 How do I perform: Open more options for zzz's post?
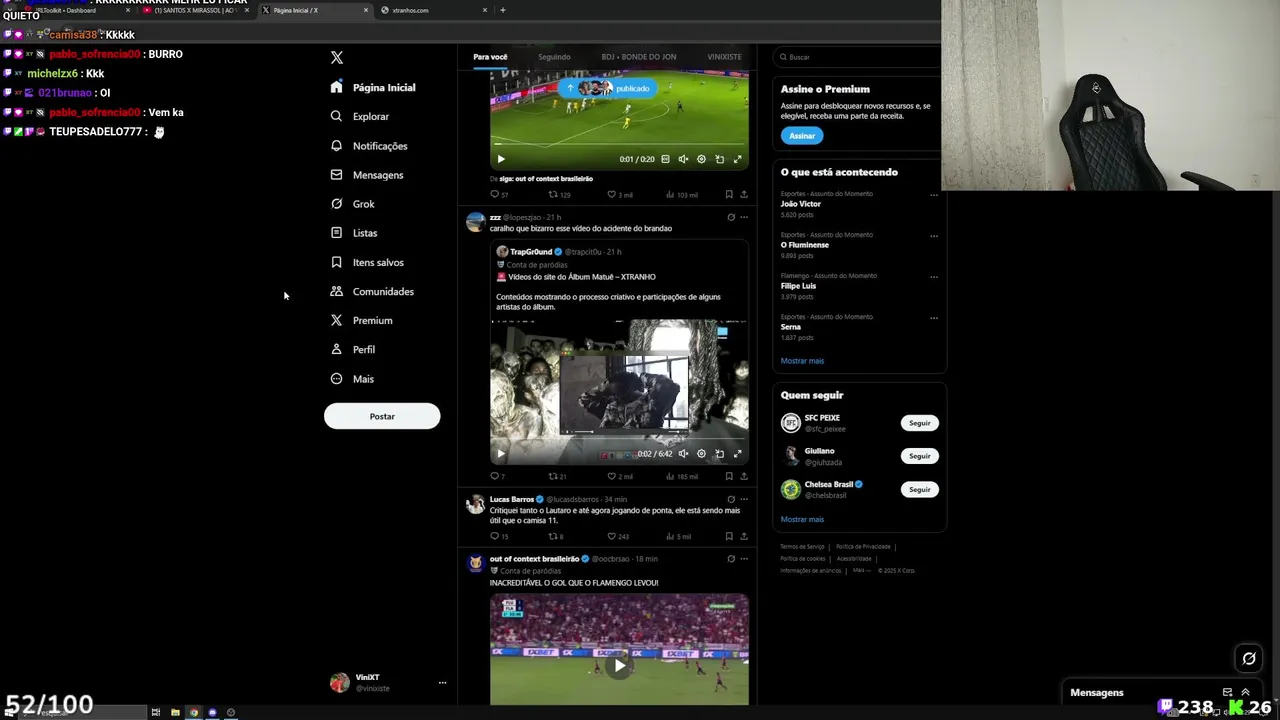tap(744, 217)
